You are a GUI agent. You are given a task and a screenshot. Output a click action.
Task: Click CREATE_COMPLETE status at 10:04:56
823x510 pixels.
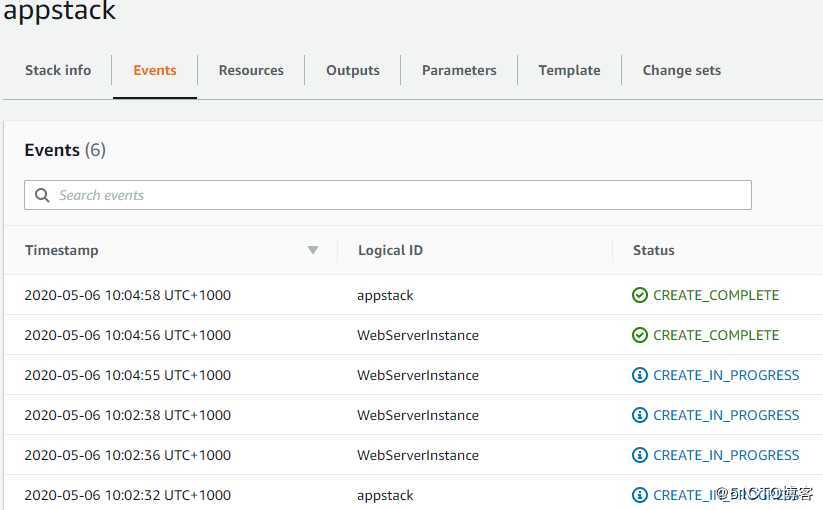pyautogui.click(x=716, y=335)
